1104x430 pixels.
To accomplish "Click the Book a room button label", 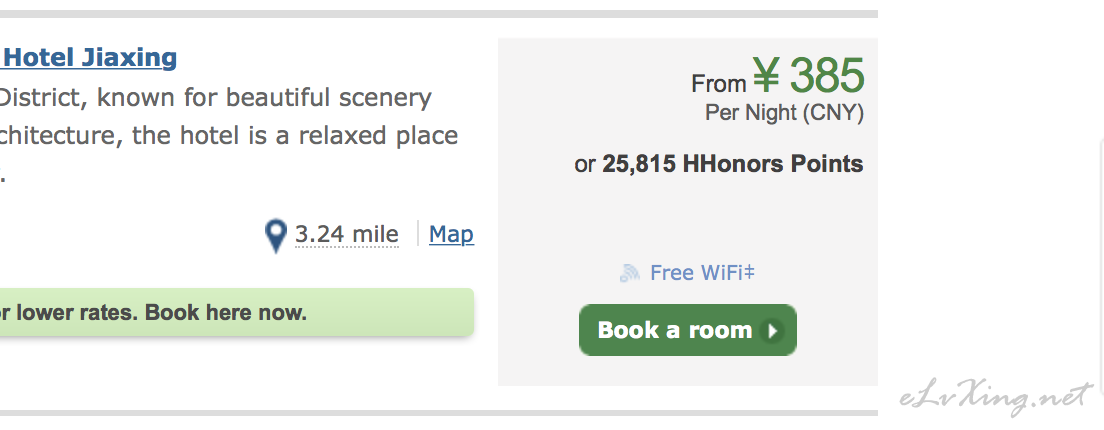I will pos(675,330).
